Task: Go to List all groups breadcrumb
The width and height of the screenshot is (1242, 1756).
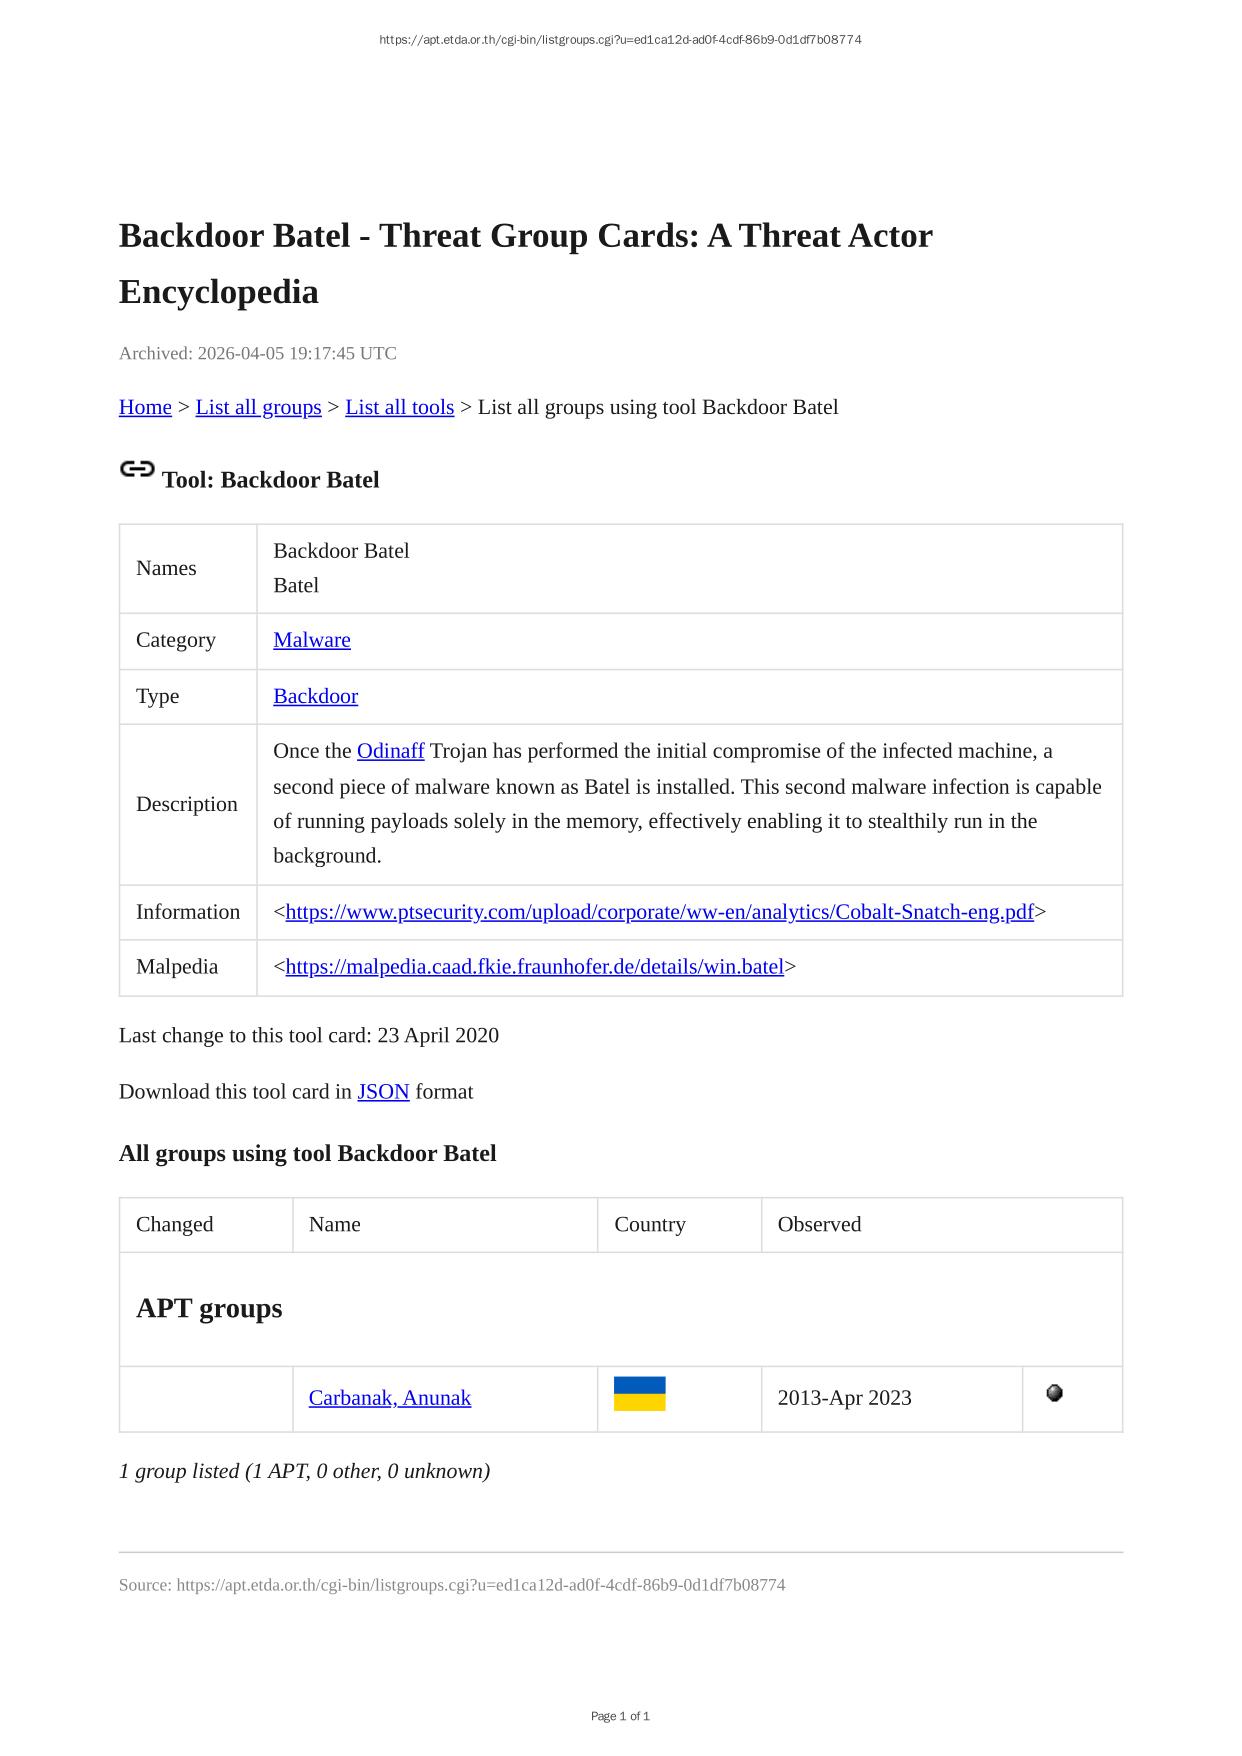Action: pos(258,407)
